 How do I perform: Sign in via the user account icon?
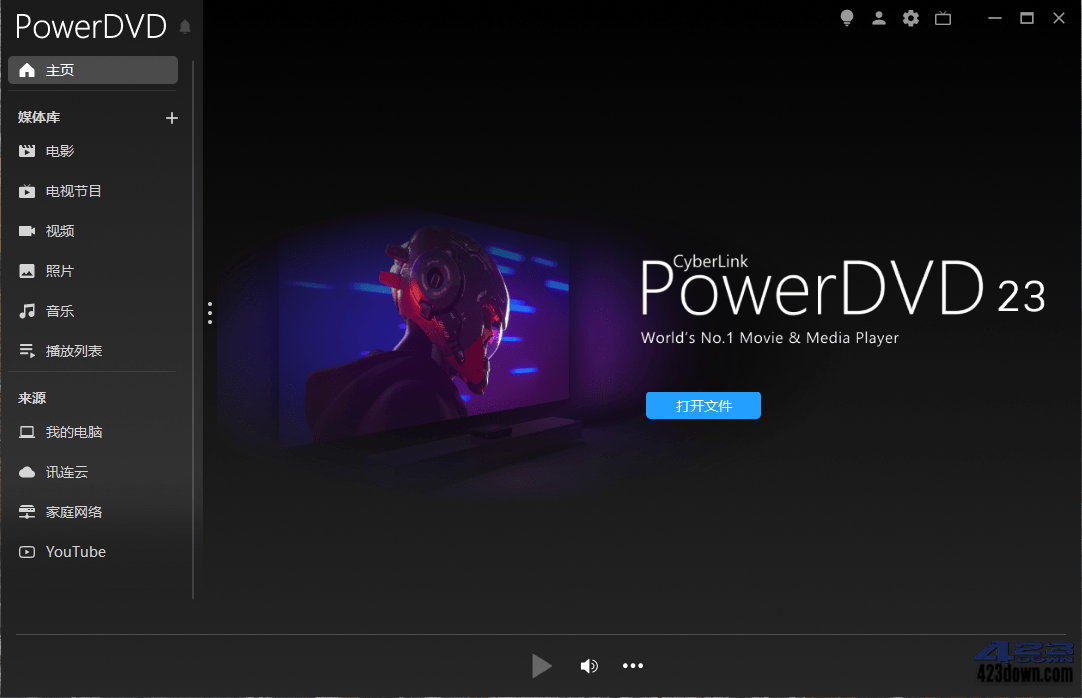click(x=879, y=18)
